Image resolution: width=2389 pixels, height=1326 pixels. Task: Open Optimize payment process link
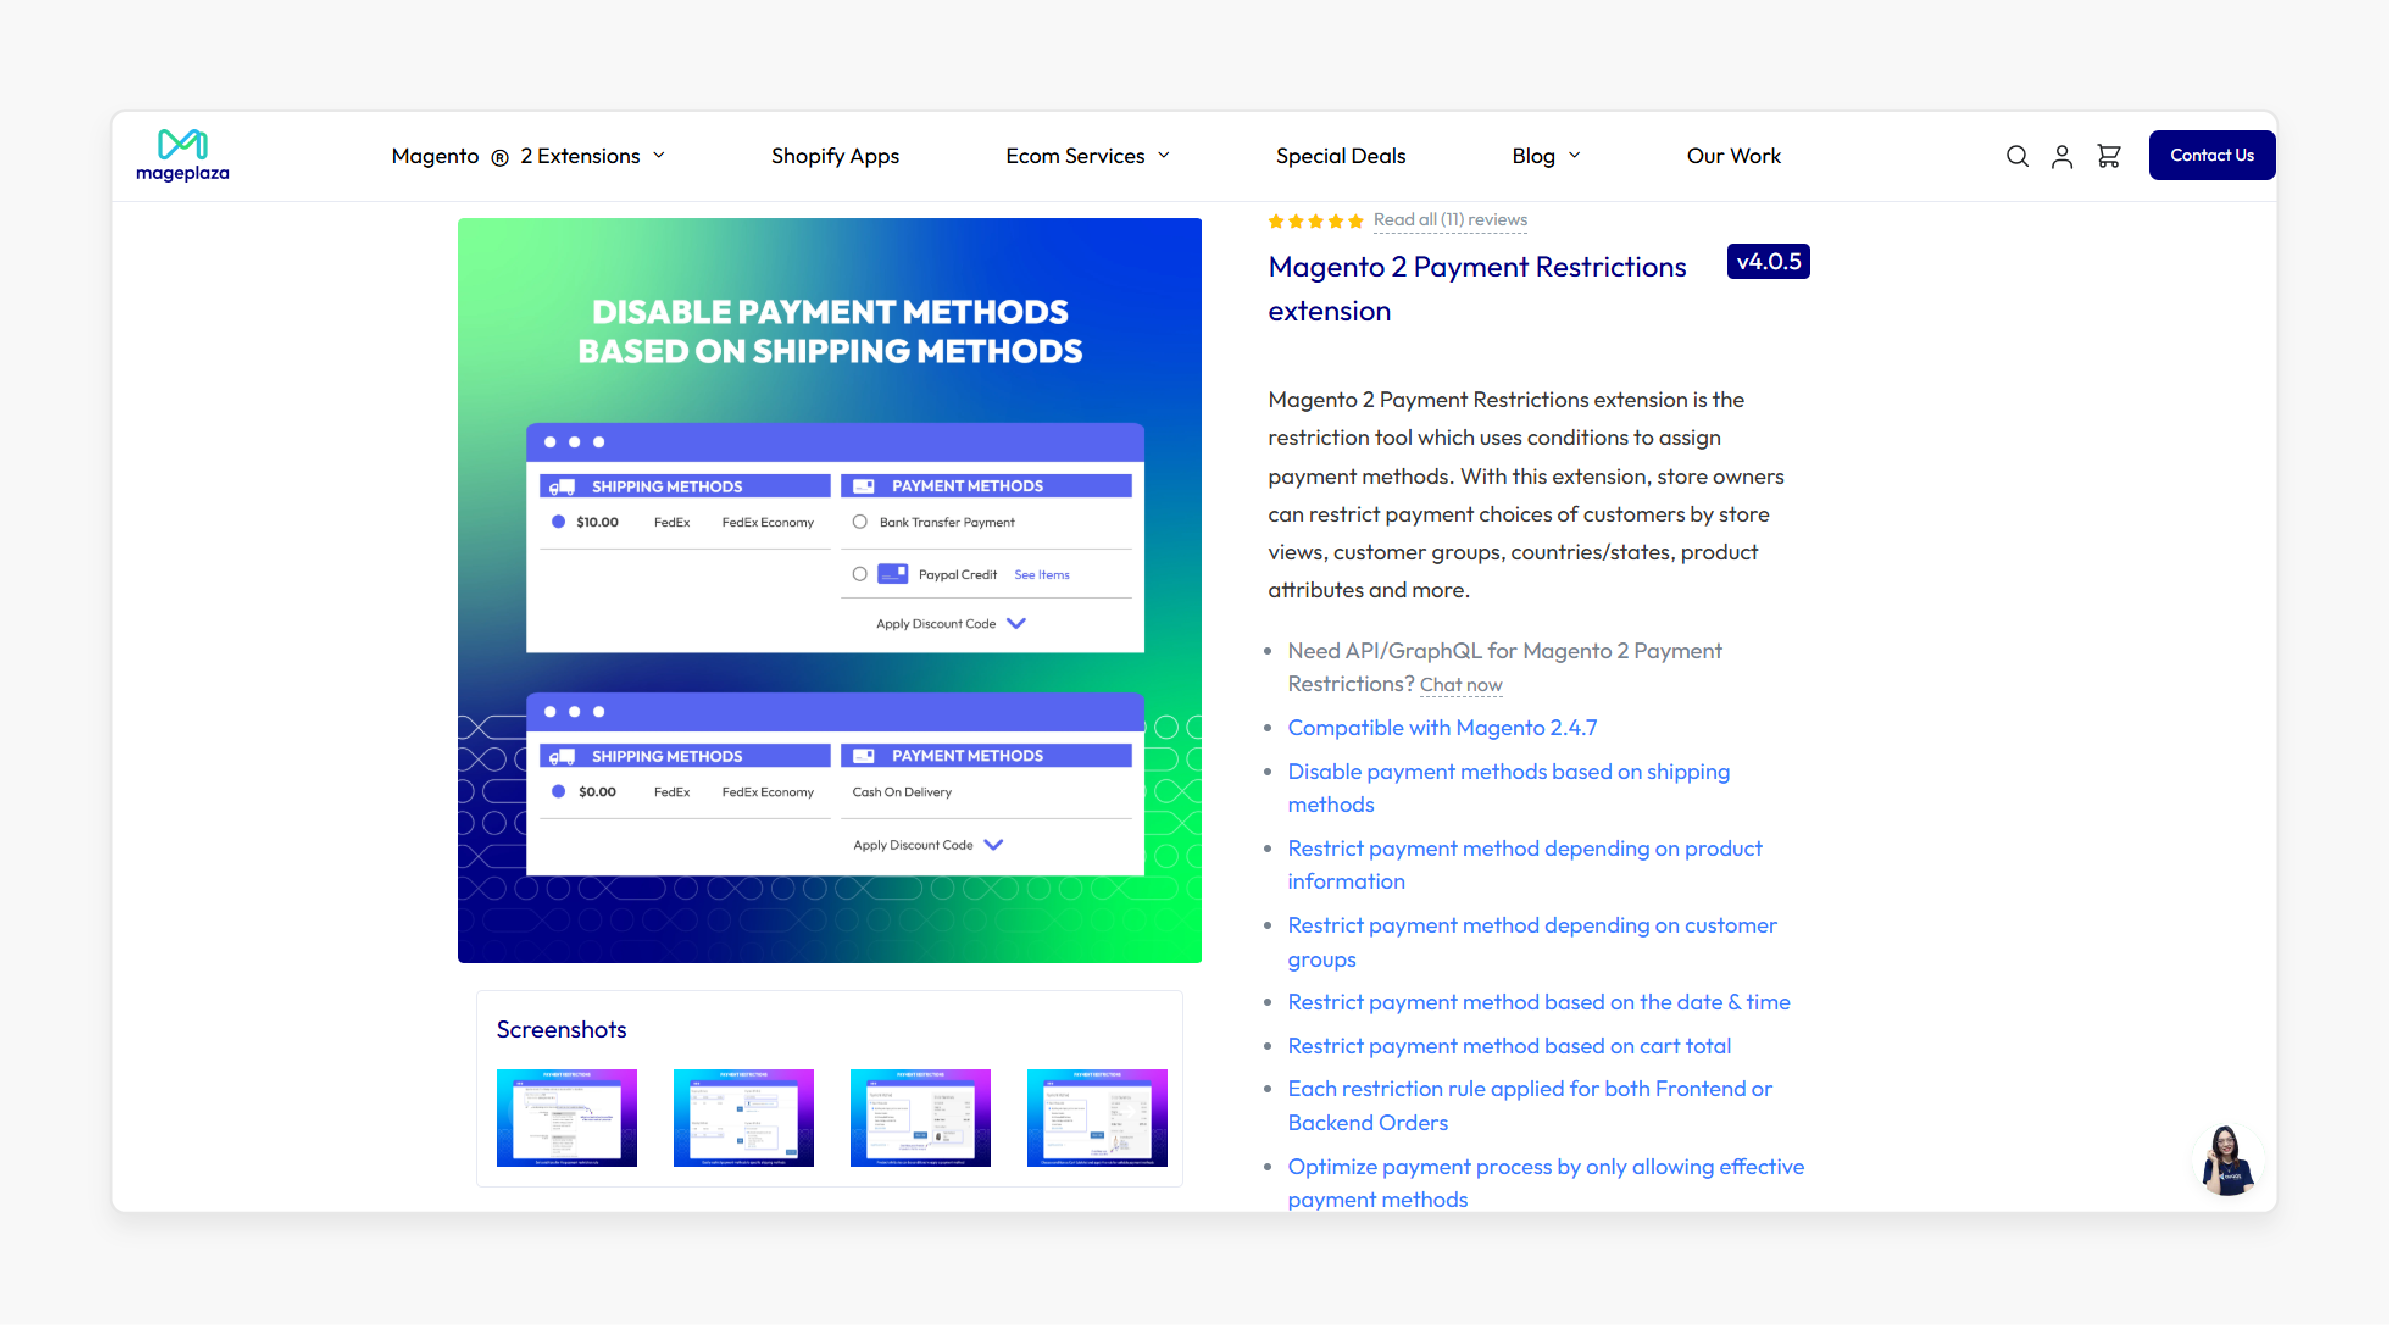pos(1546,1183)
